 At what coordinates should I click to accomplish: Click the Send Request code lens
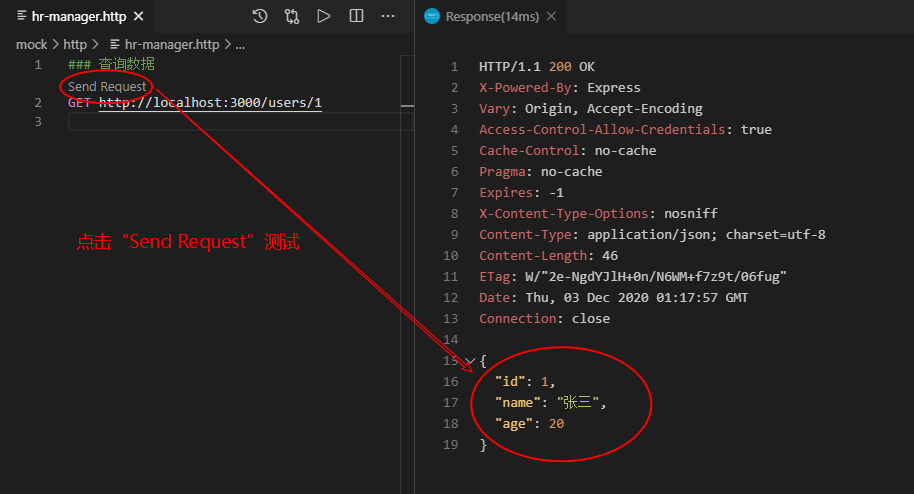[x=107, y=86]
